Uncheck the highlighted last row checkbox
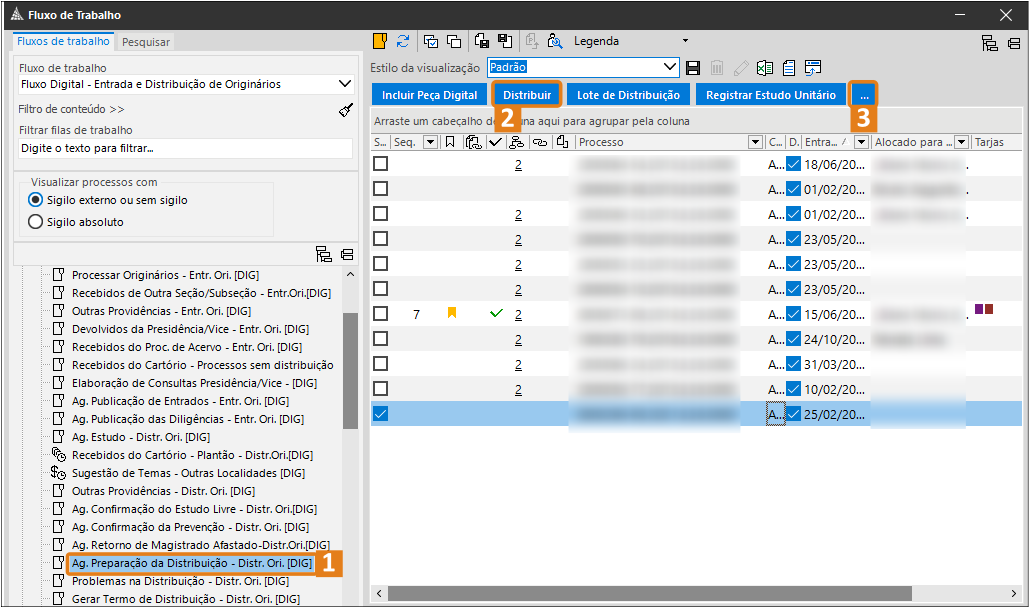 tap(381, 414)
